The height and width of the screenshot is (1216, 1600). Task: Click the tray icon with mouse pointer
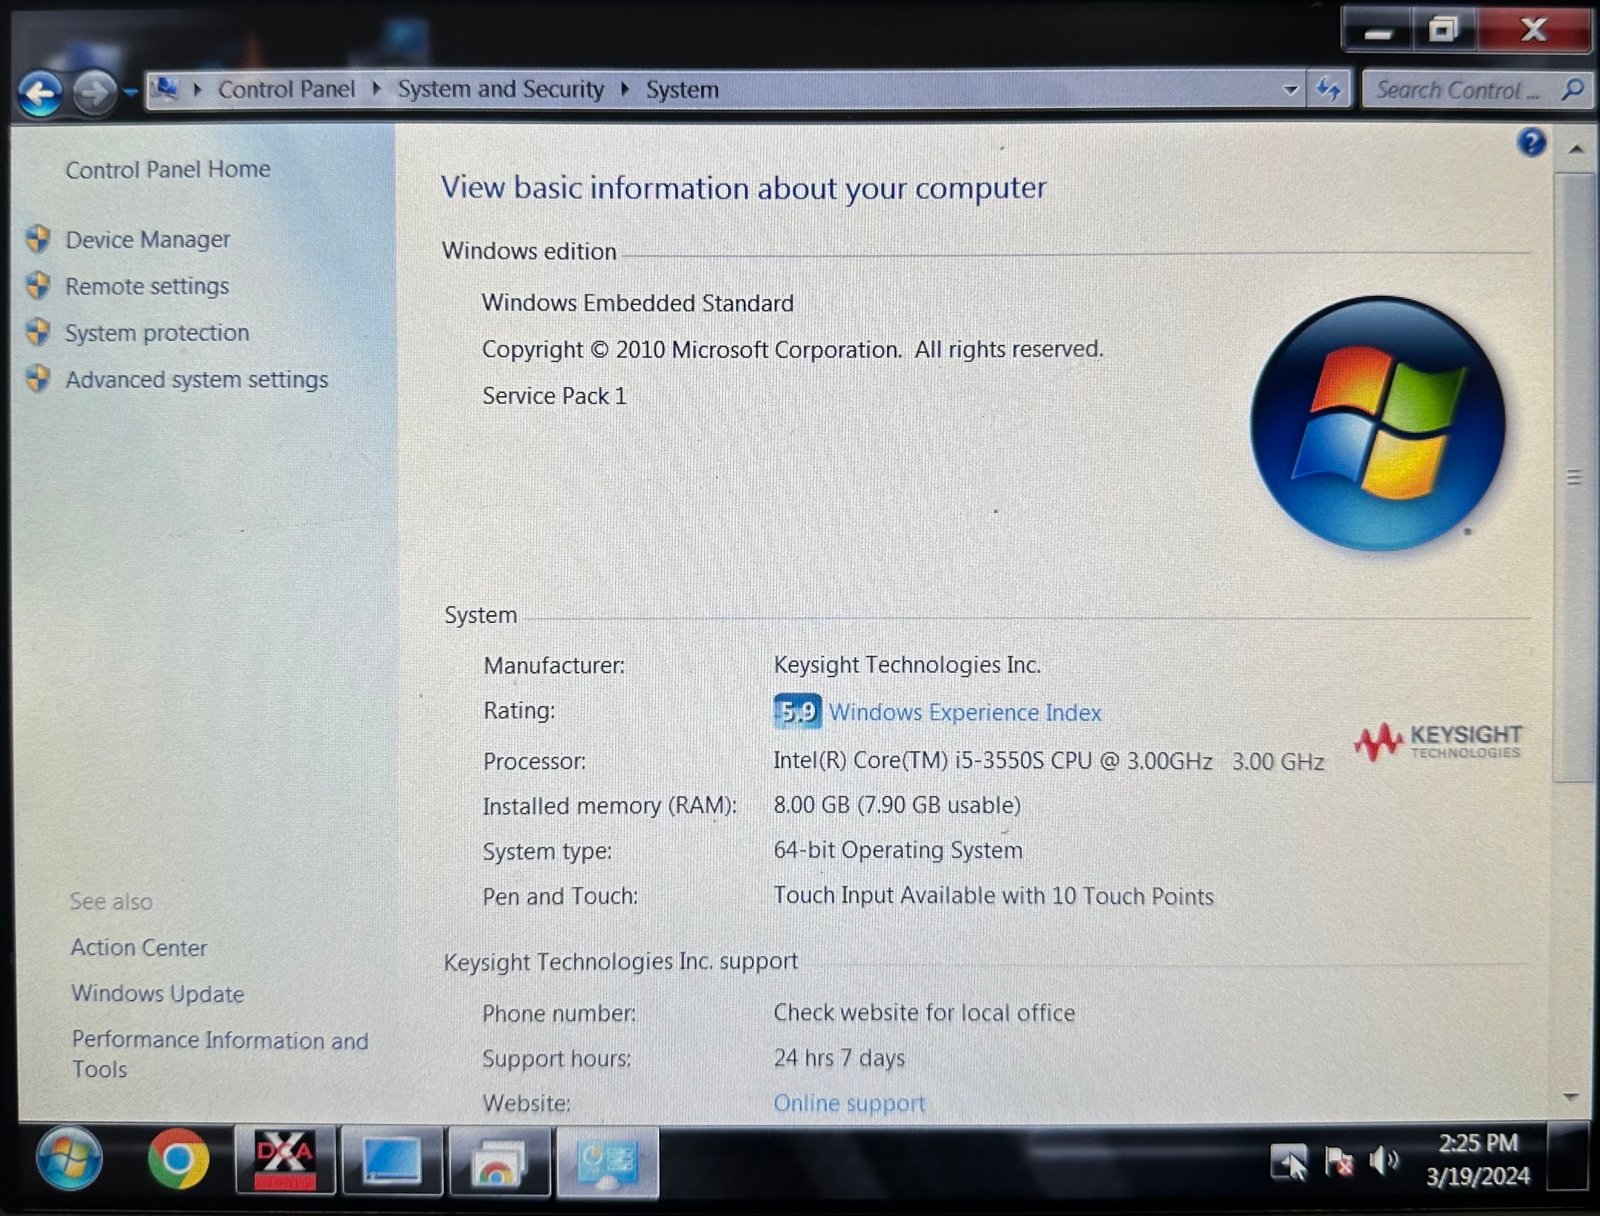point(1289,1163)
